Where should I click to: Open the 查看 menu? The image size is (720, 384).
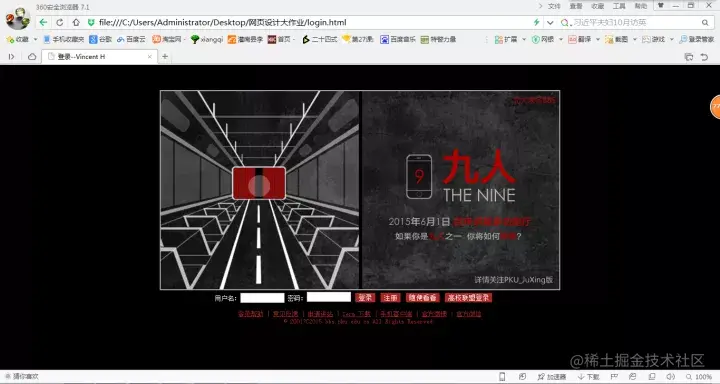click(x=576, y=6)
